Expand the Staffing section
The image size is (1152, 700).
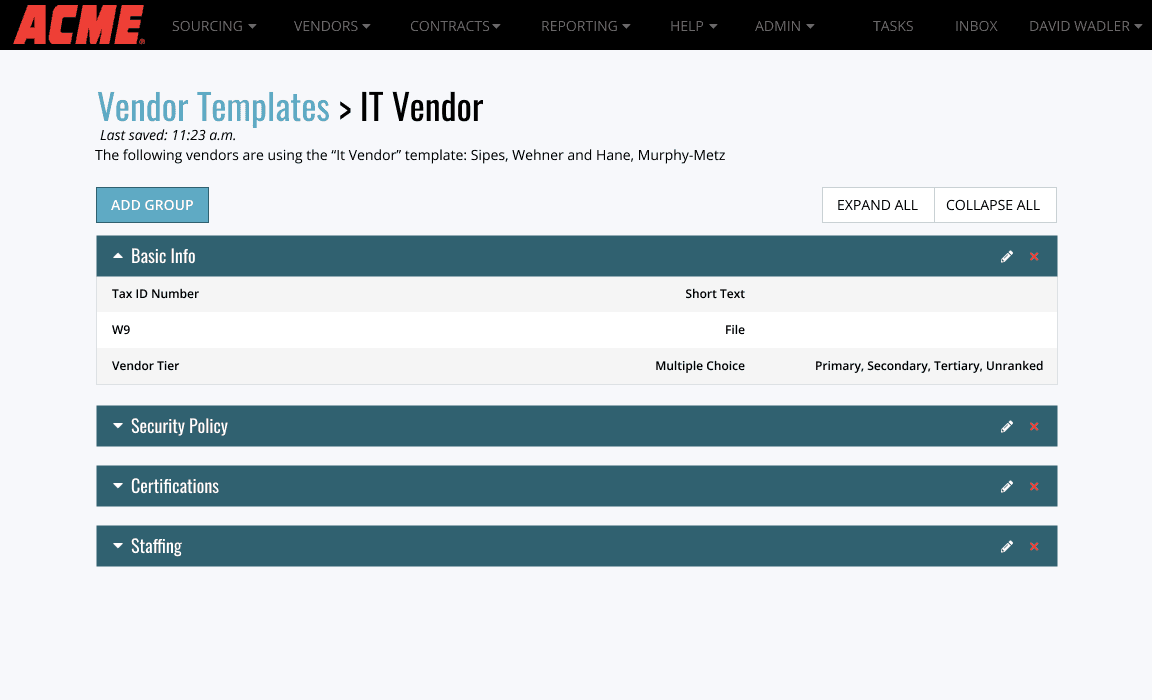(118, 546)
